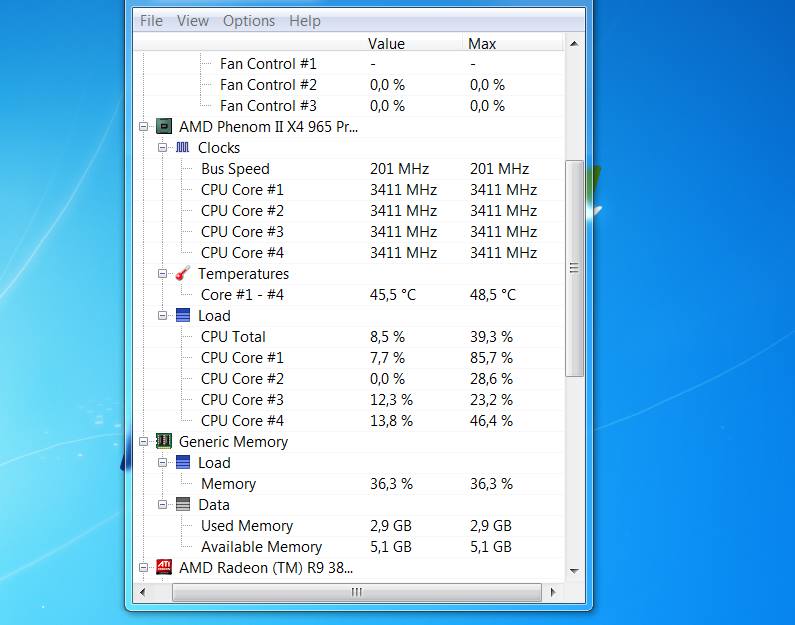Collapse the Generic Memory node
The image size is (795, 625).
coord(143,442)
